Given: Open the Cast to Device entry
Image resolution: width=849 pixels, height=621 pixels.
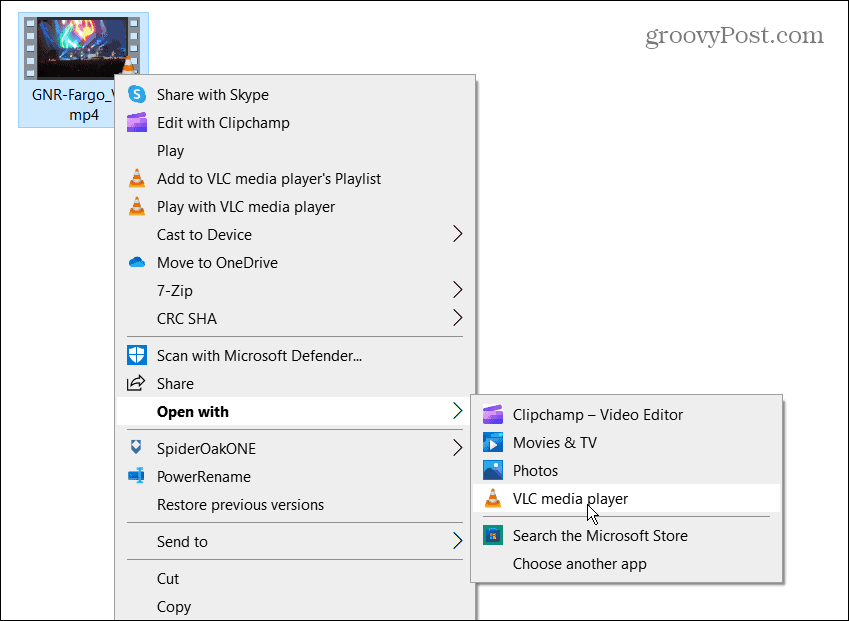Looking at the screenshot, I should coord(295,234).
